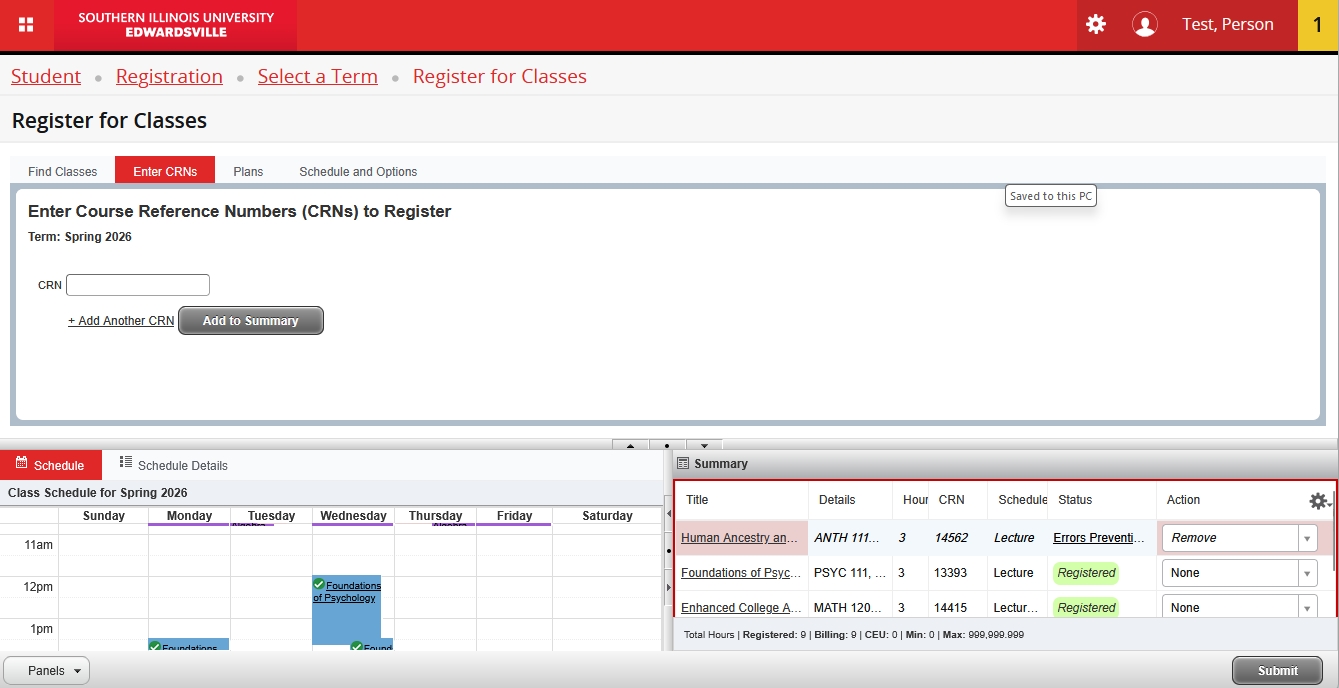Image resolution: width=1339 pixels, height=688 pixels.
Task: Switch to the Find Classes tab
Action: pyautogui.click(x=63, y=171)
